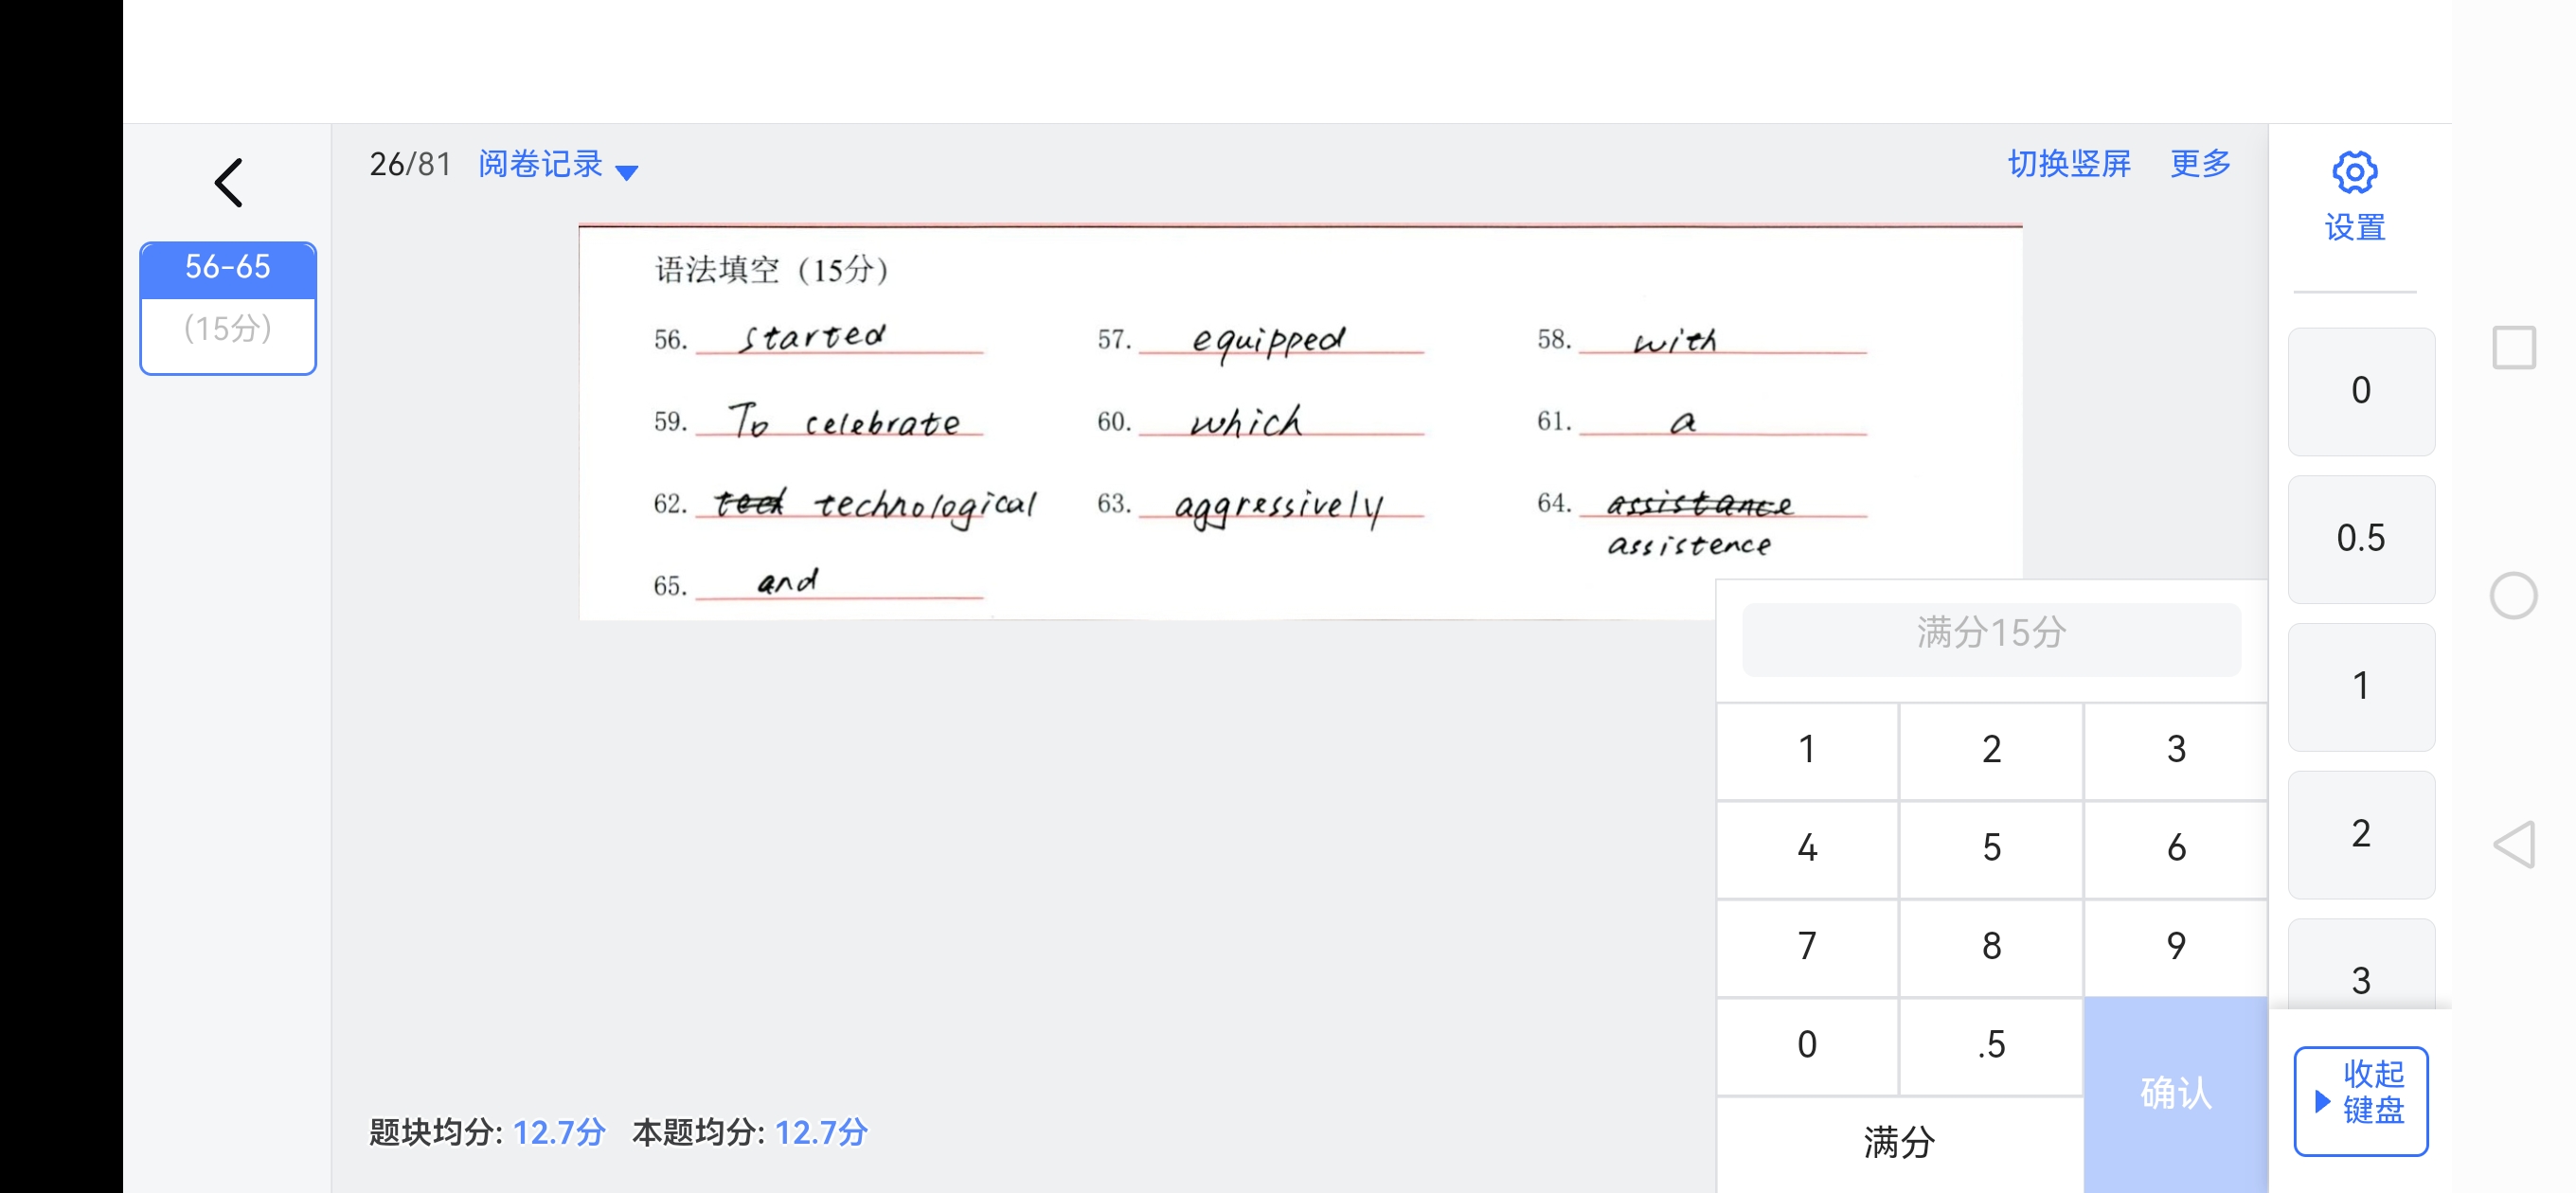
Task: Choose quick score 0 in sidebar
Action: [2360, 391]
